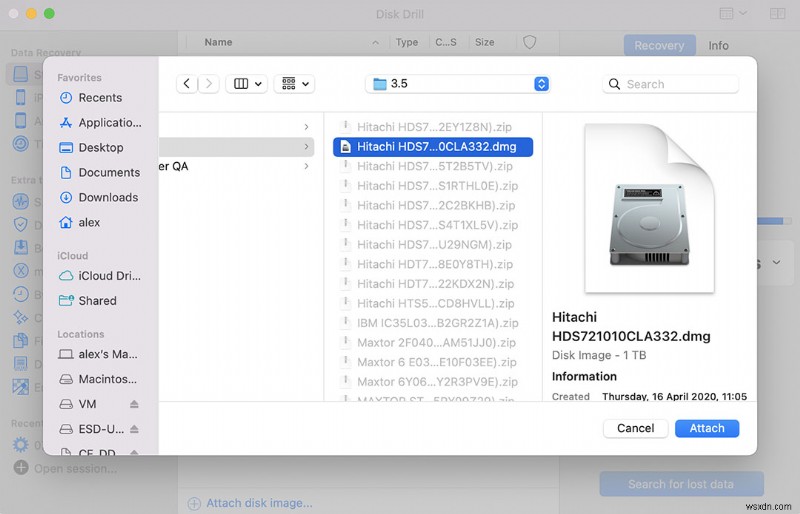Click the Desktop icon in sidebar
800x514 pixels.
coord(66,148)
